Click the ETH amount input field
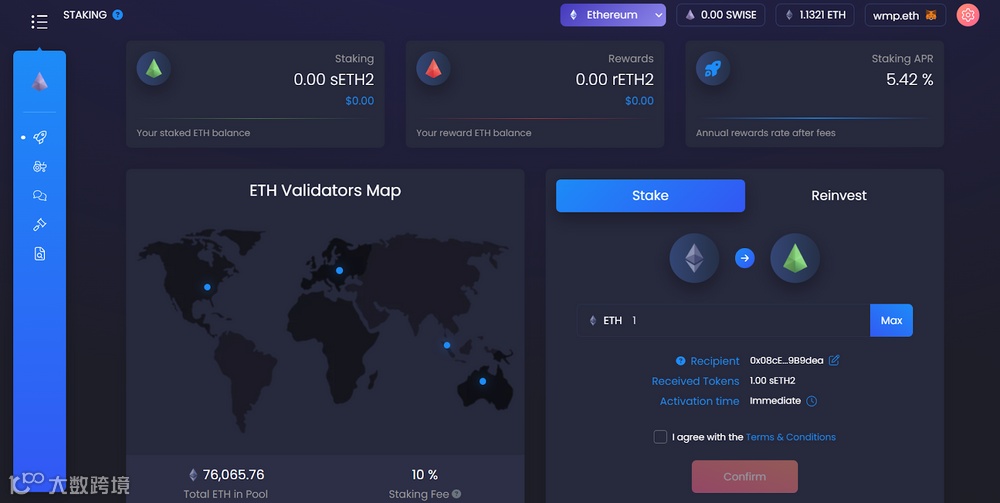 coord(724,321)
